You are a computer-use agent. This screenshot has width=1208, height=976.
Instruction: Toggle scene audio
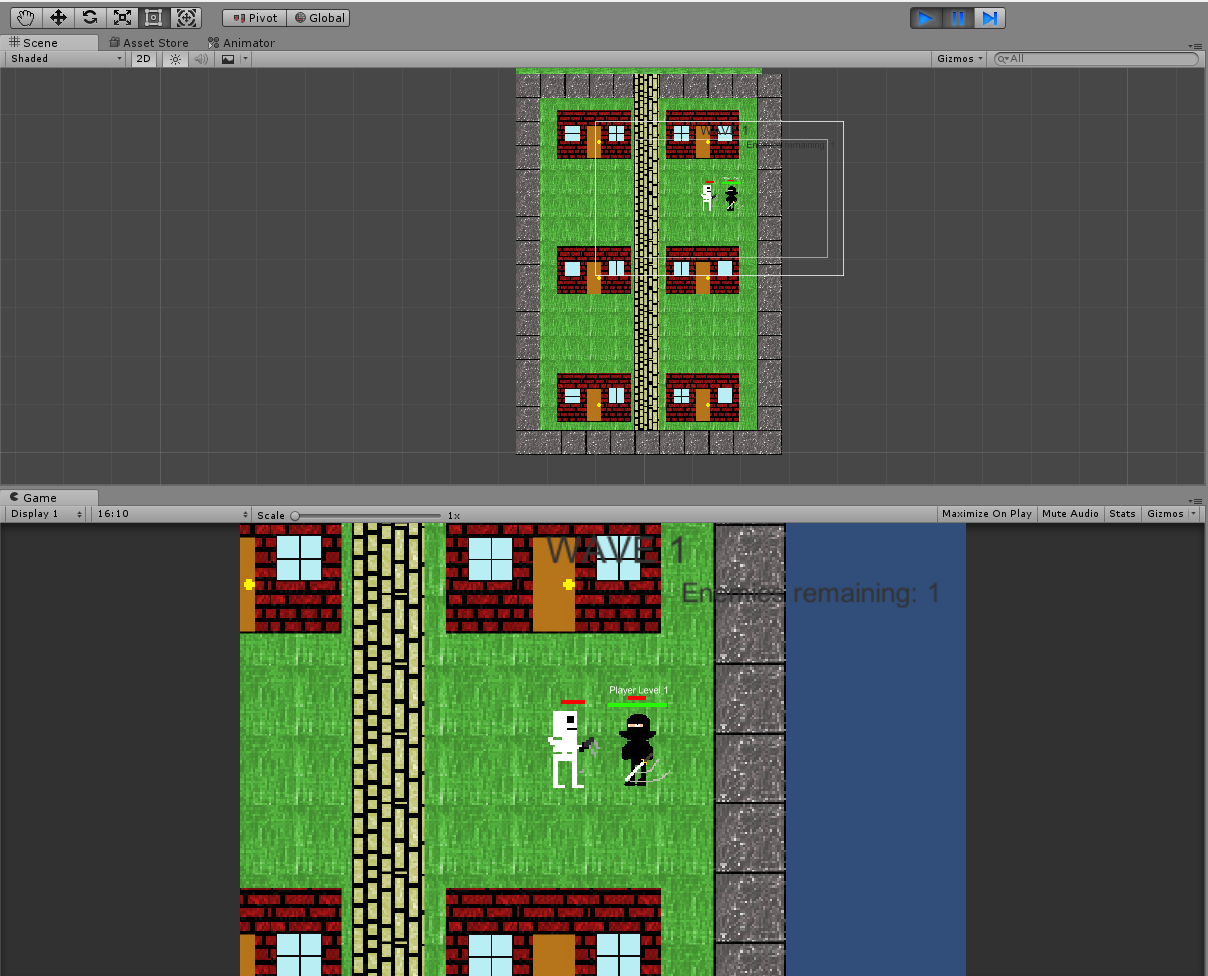point(199,59)
